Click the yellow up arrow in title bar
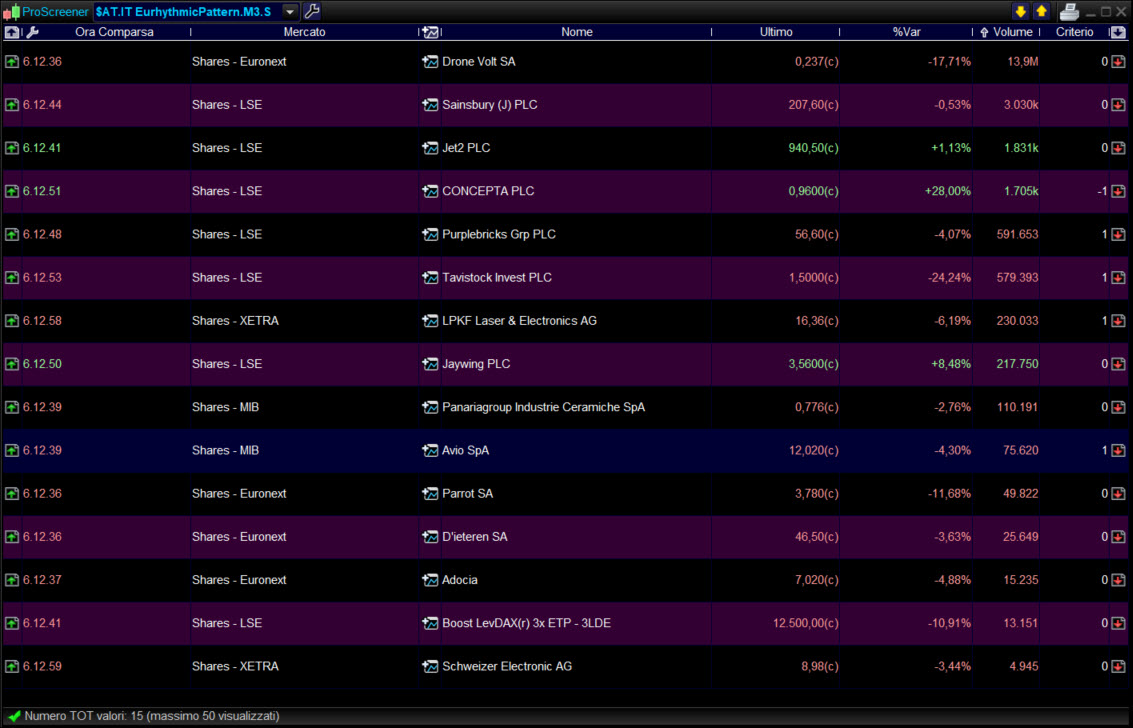The height and width of the screenshot is (728, 1133). 1041,12
